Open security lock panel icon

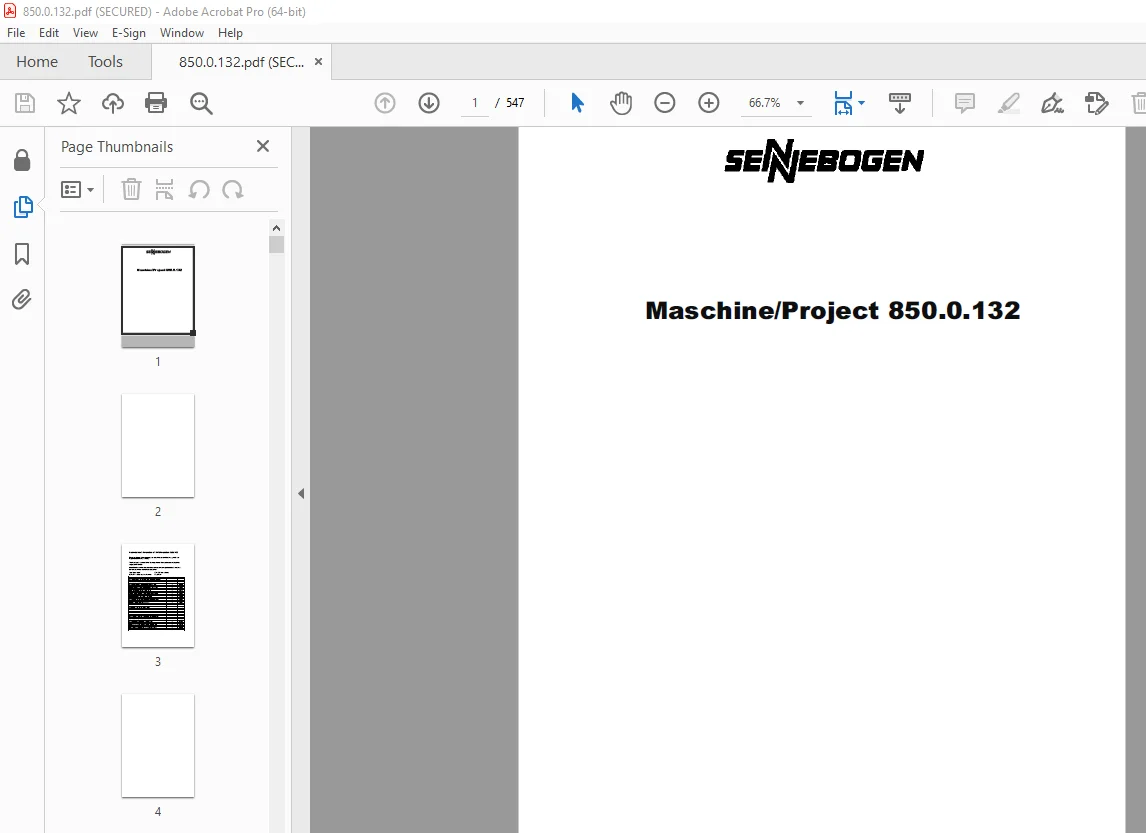pyautogui.click(x=22, y=160)
